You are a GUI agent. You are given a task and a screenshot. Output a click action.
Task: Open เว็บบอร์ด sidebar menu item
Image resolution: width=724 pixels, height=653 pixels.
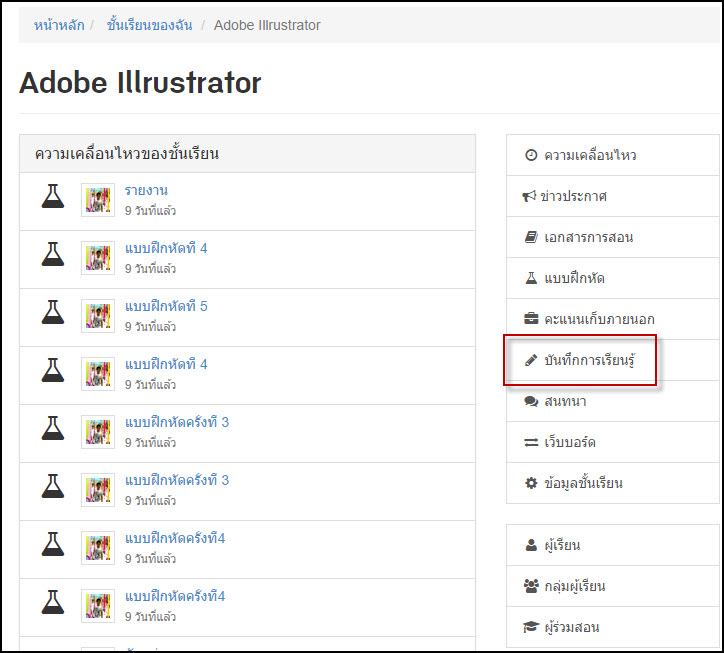pos(613,442)
